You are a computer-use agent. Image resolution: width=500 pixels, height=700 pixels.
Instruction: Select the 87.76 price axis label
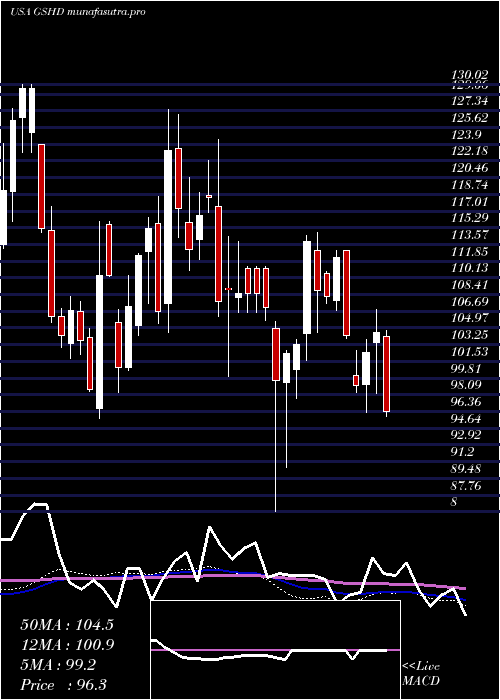(467, 485)
